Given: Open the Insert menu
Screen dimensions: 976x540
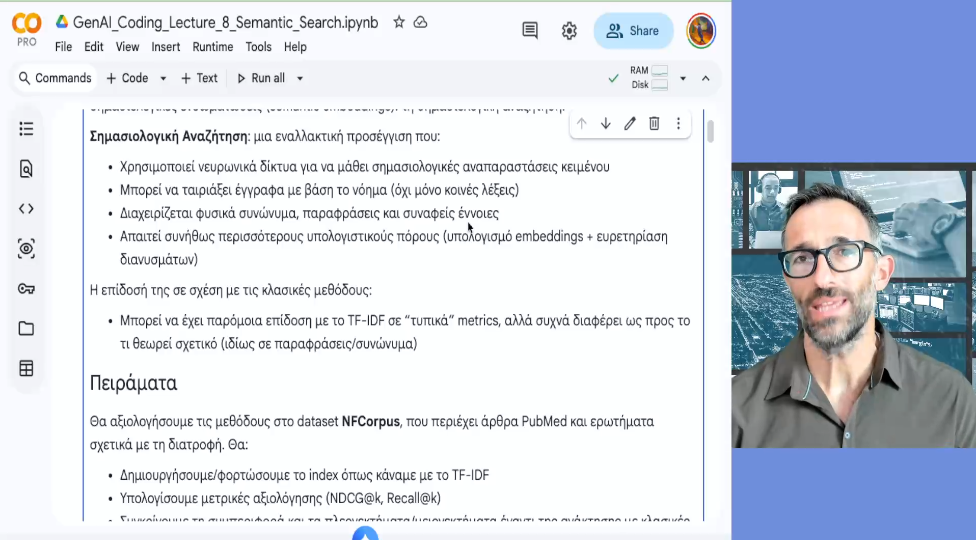Looking at the screenshot, I should click(166, 47).
